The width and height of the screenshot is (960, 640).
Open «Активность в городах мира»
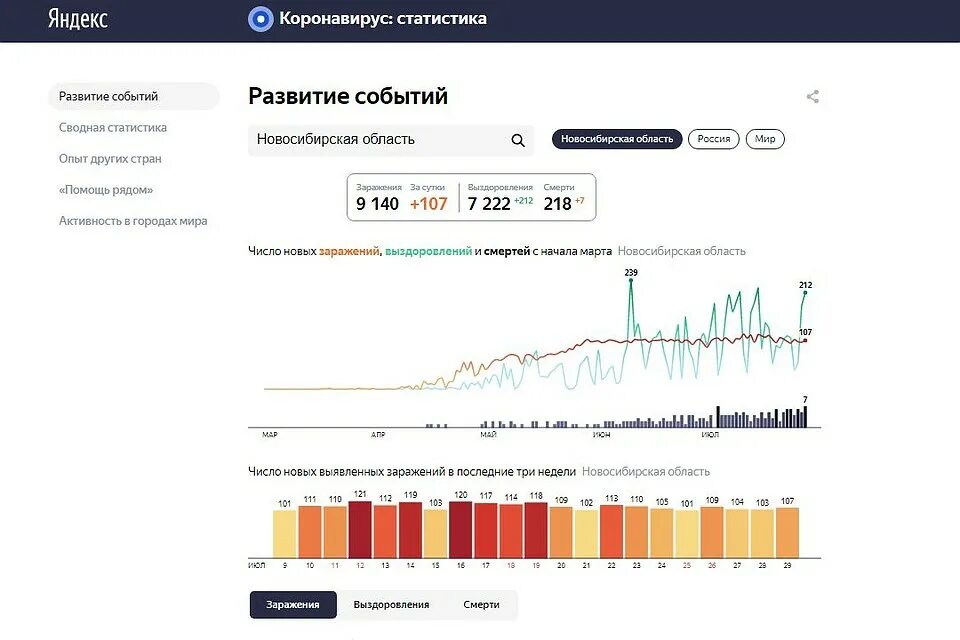pos(132,220)
